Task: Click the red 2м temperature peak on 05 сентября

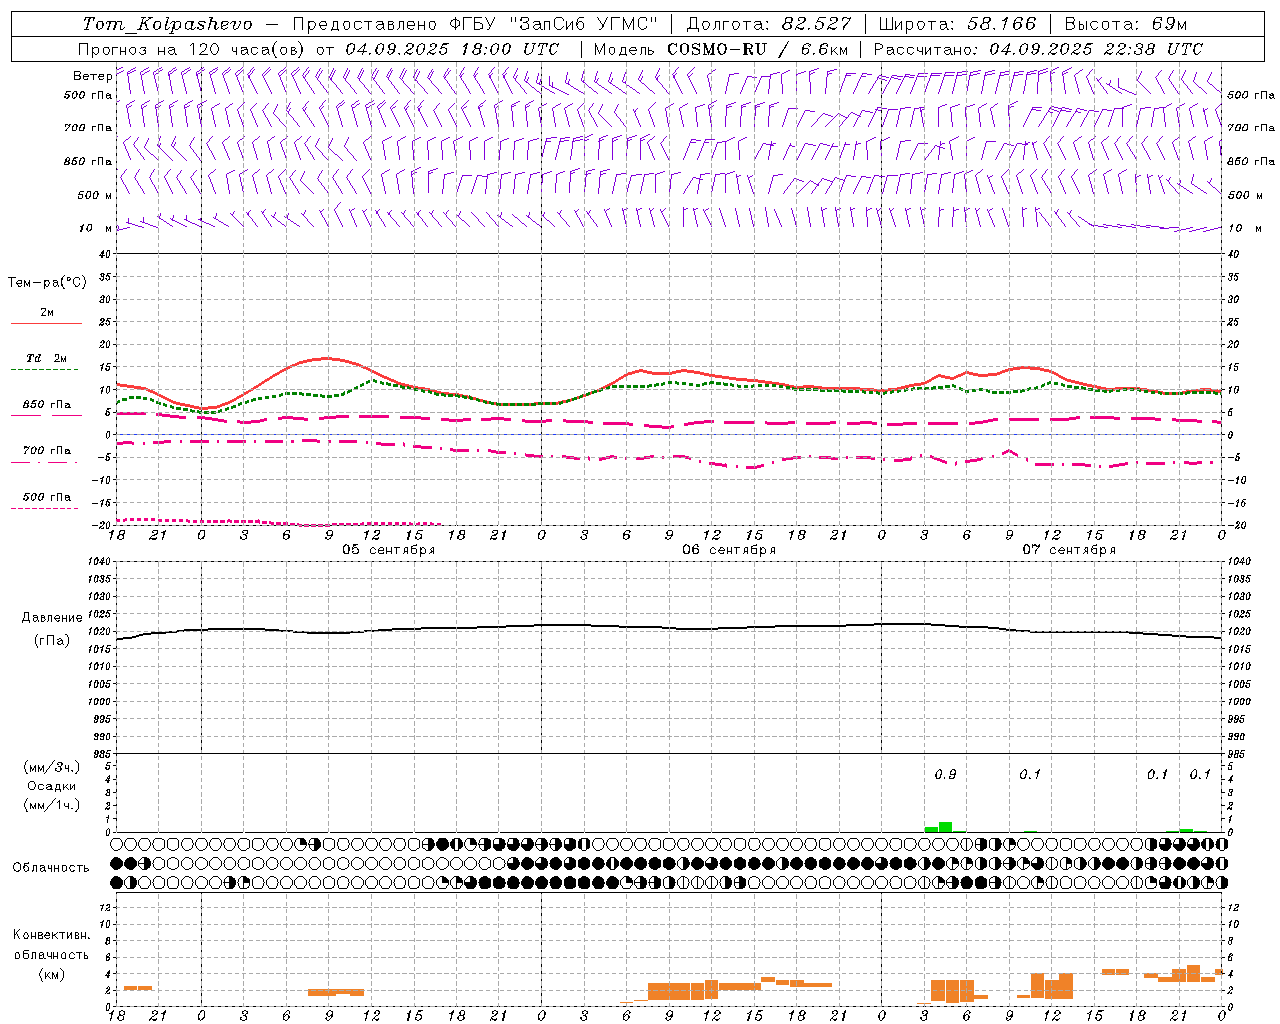Action: tap(325, 358)
